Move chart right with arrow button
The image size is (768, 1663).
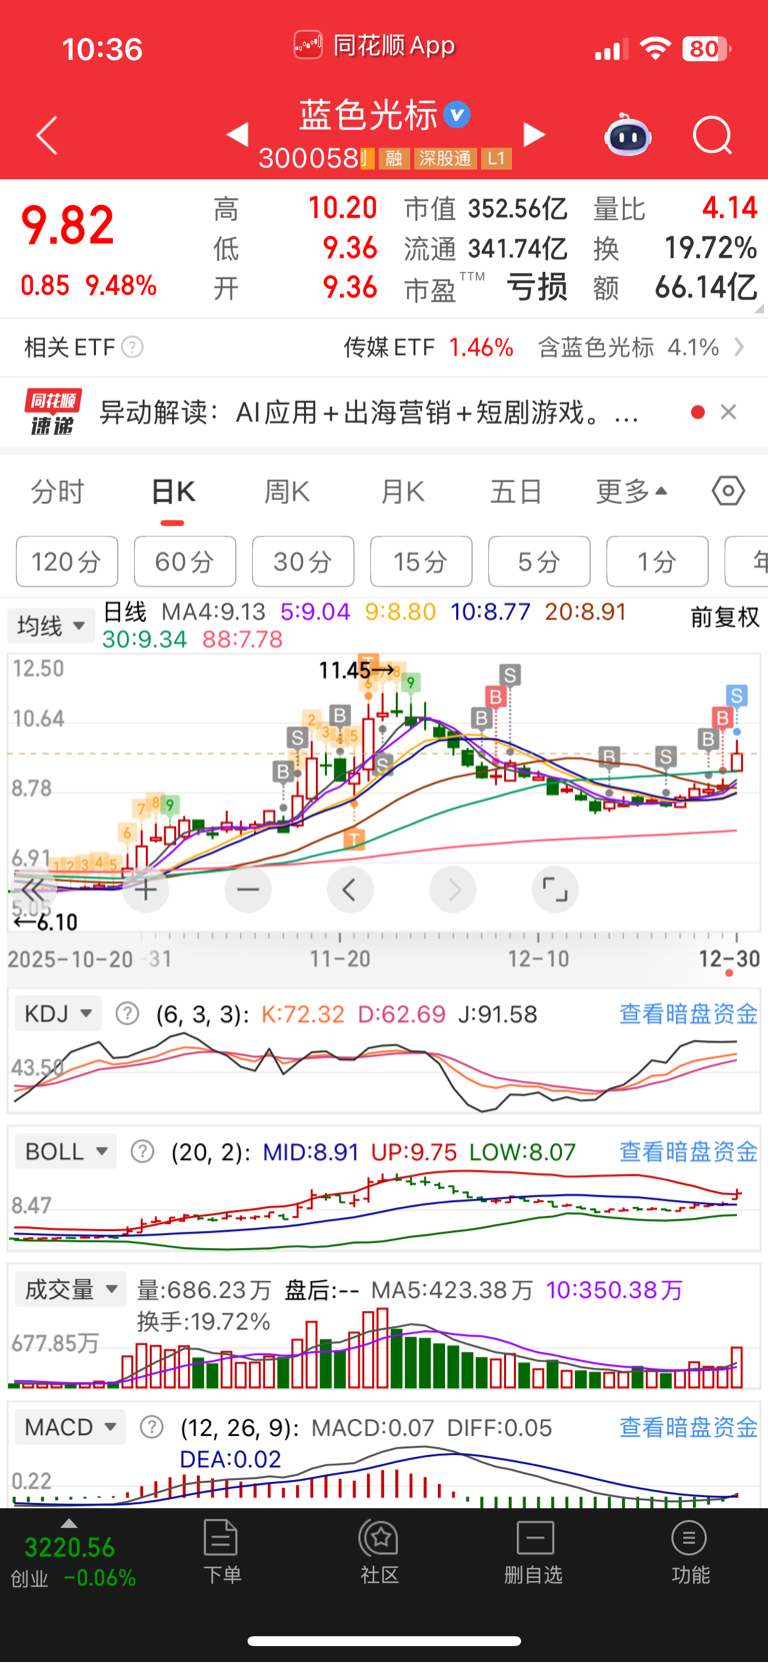point(453,889)
